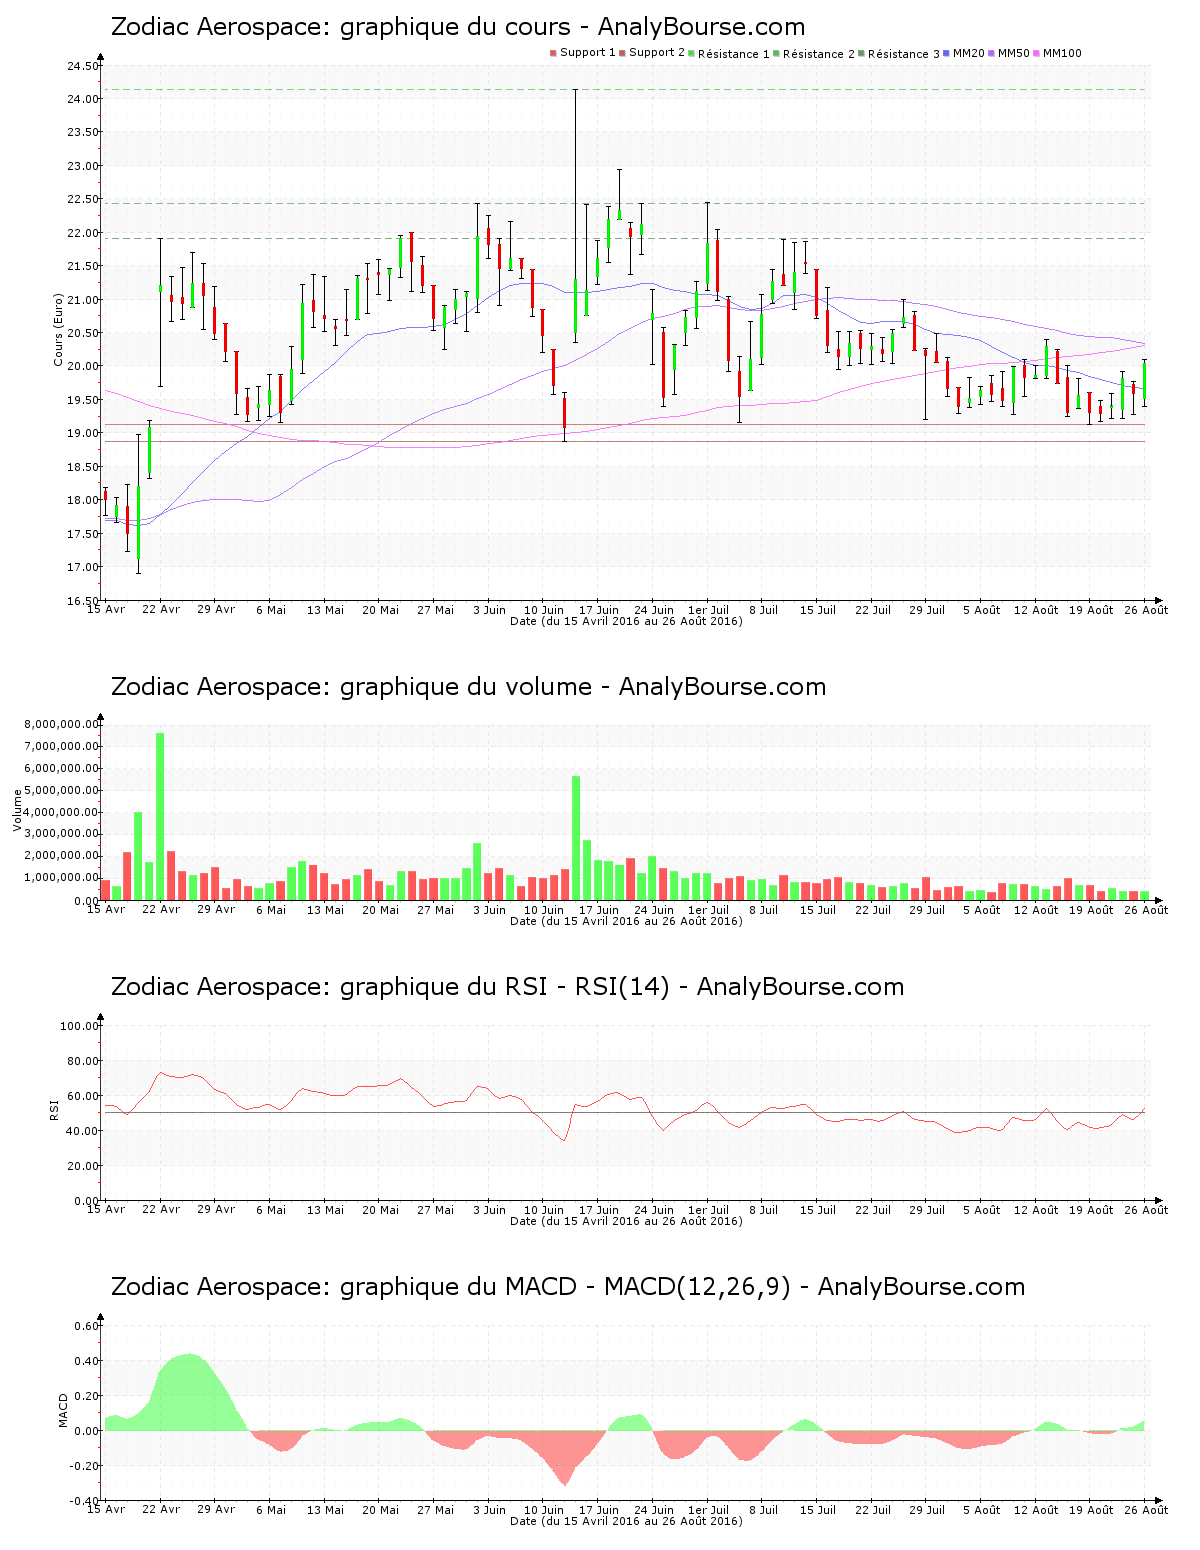
Task: Select the 'Support 2' legend label
Action: (x=657, y=53)
